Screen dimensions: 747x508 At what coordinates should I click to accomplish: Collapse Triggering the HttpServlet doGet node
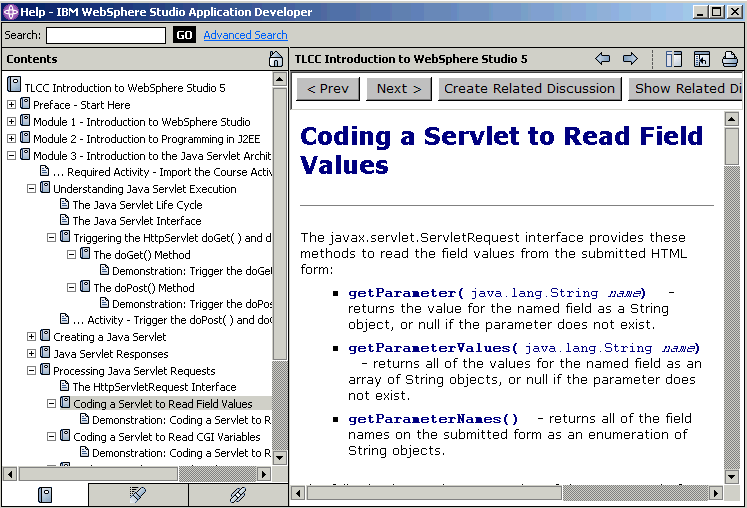51,237
